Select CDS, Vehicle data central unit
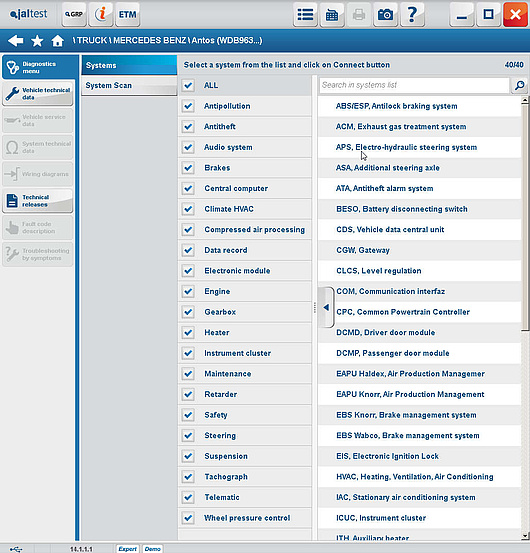 coord(420,230)
